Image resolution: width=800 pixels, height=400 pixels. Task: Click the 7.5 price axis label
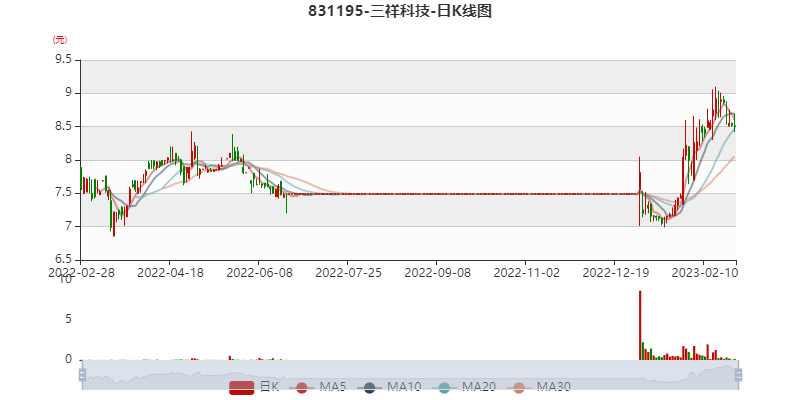point(65,193)
